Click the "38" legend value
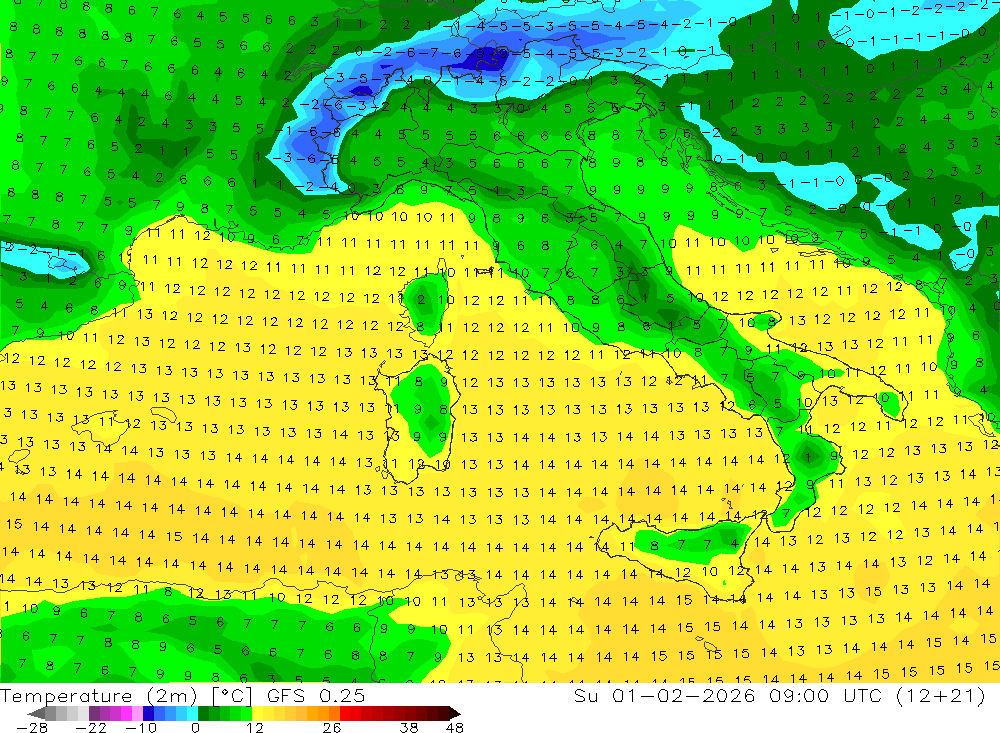 pos(409,727)
